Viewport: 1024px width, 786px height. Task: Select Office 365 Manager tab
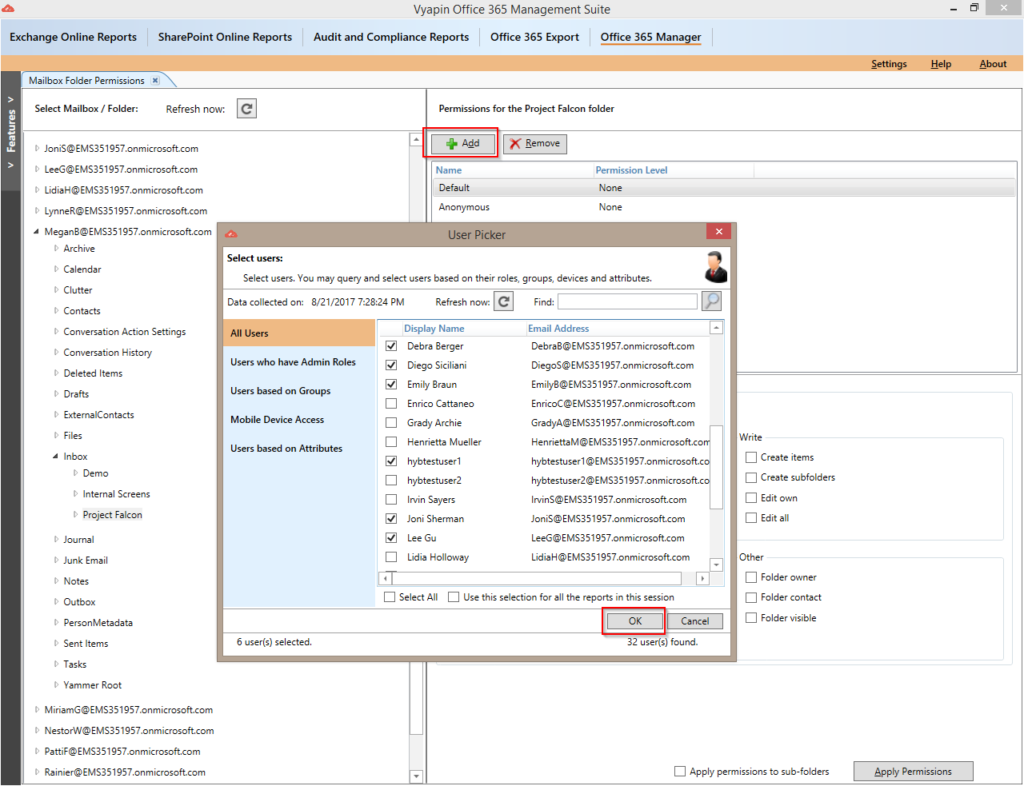point(650,37)
